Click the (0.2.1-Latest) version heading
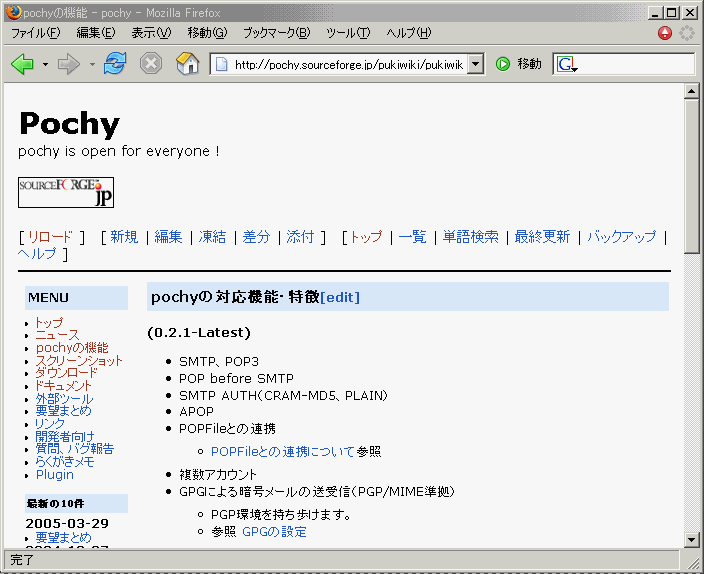This screenshot has height=574, width=704. 199,333
